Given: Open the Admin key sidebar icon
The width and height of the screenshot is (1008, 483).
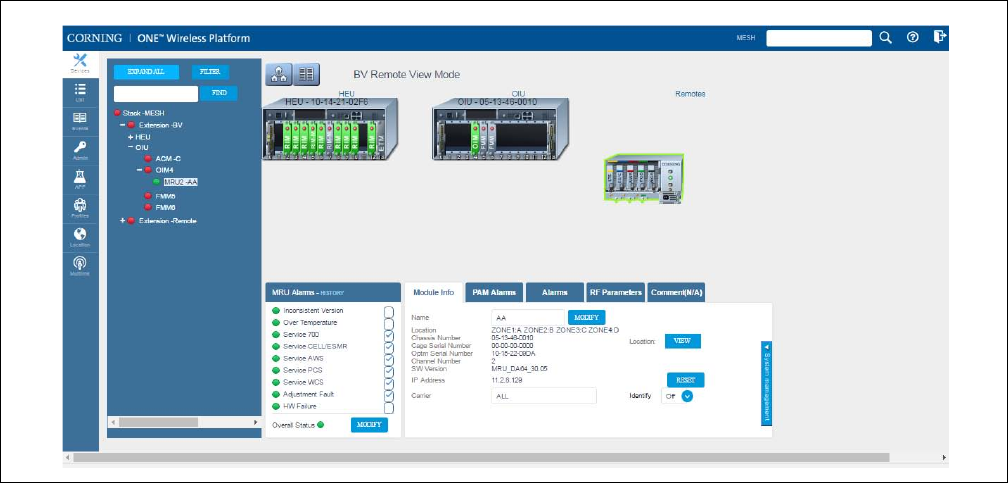Looking at the screenshot, I should 80,149.
